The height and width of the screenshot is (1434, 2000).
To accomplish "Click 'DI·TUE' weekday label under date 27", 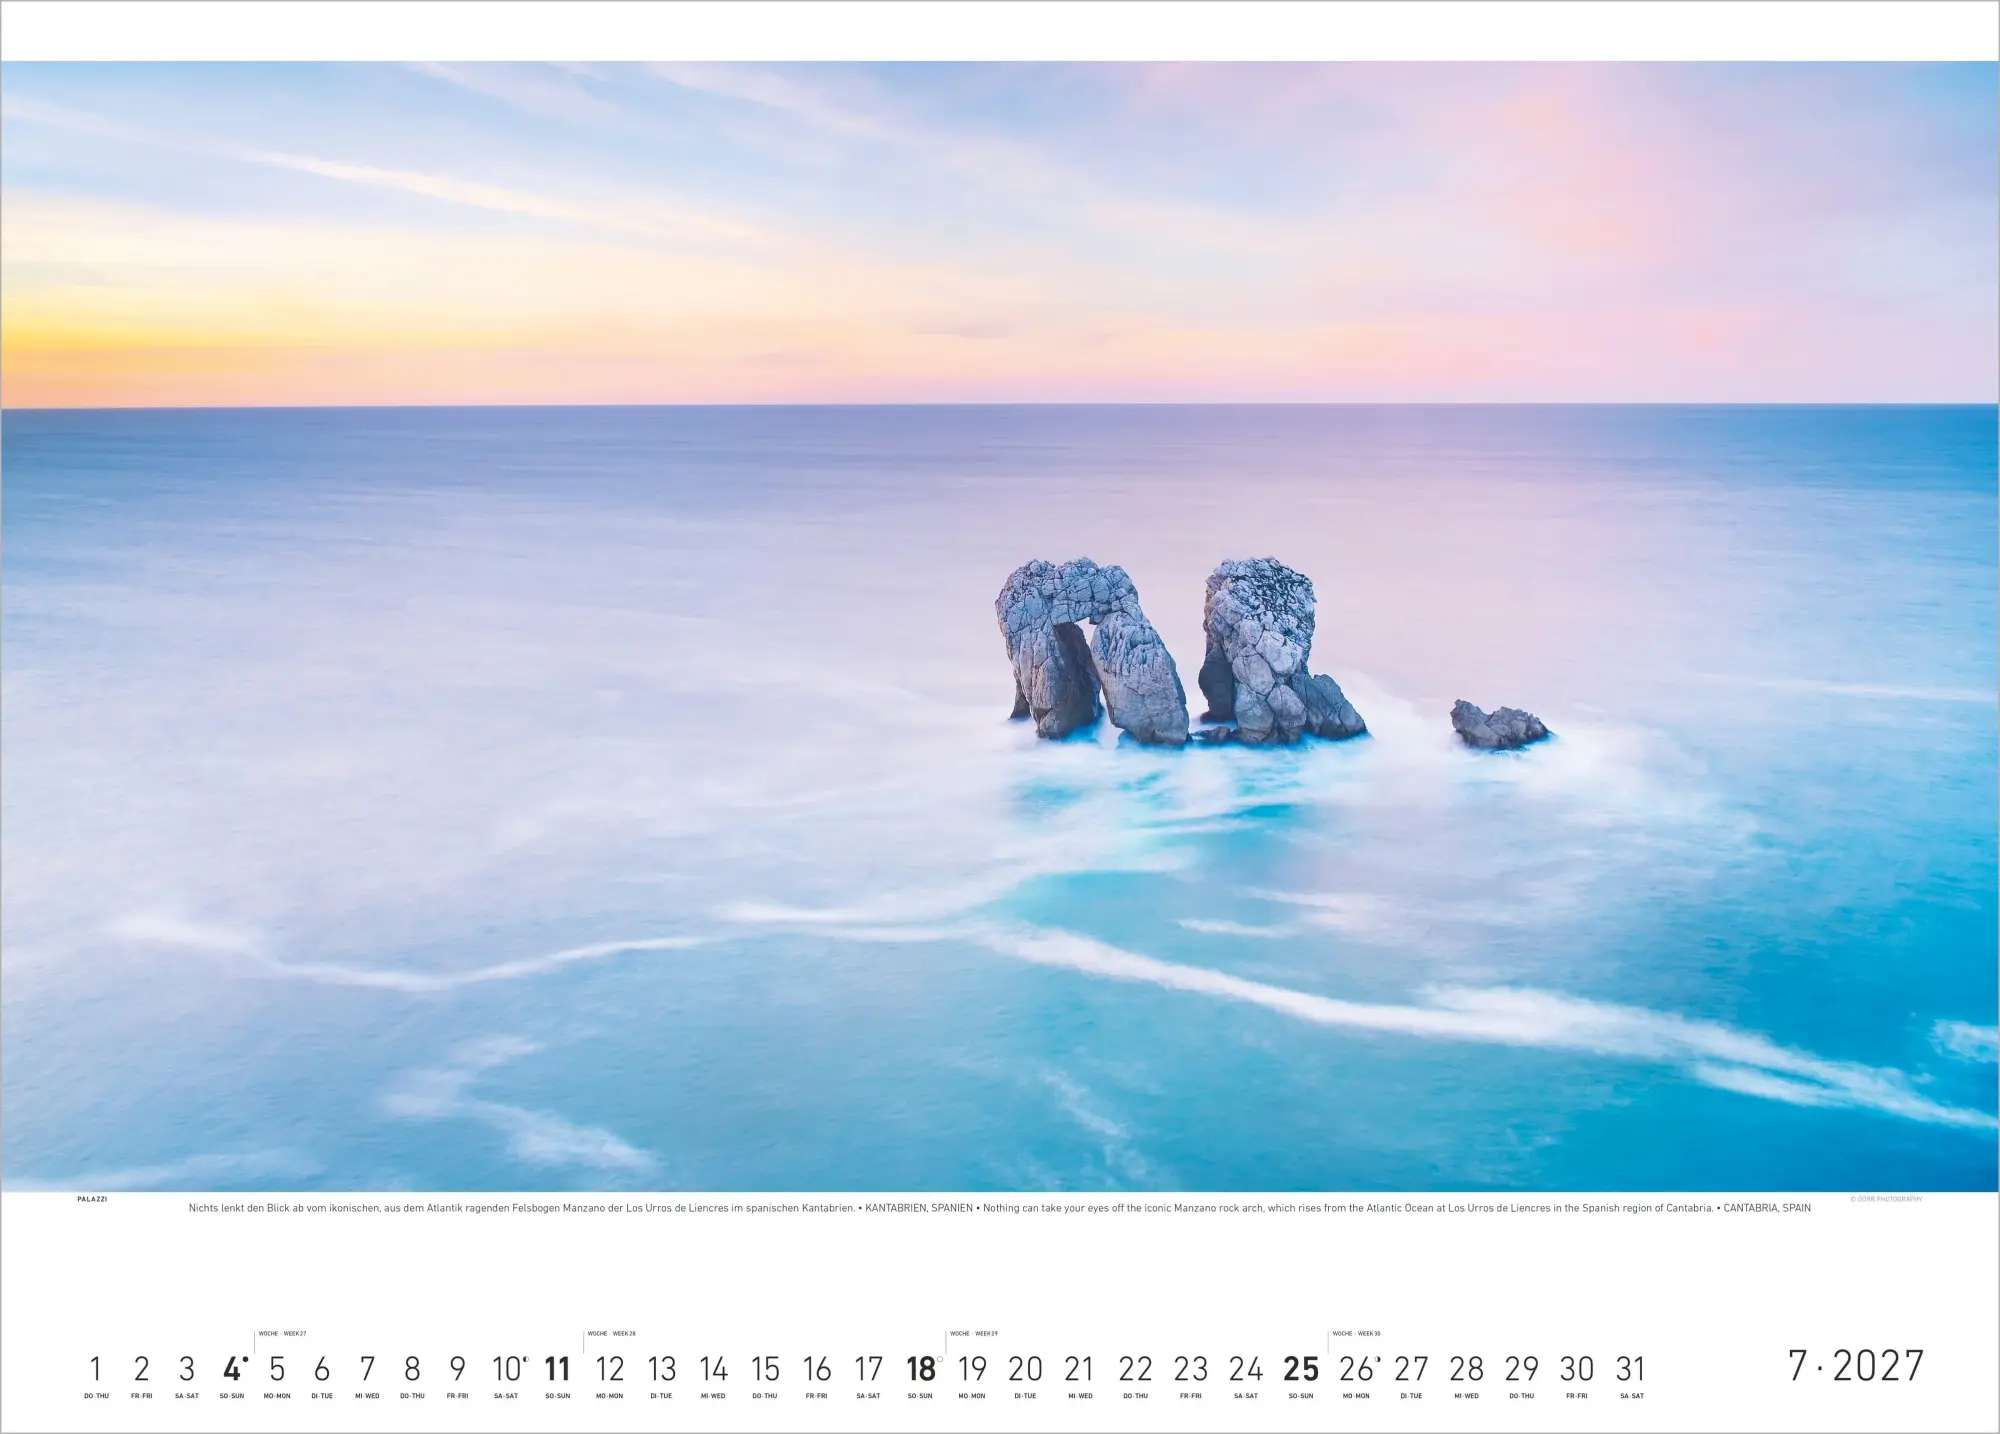I will pos(1411,1396).
